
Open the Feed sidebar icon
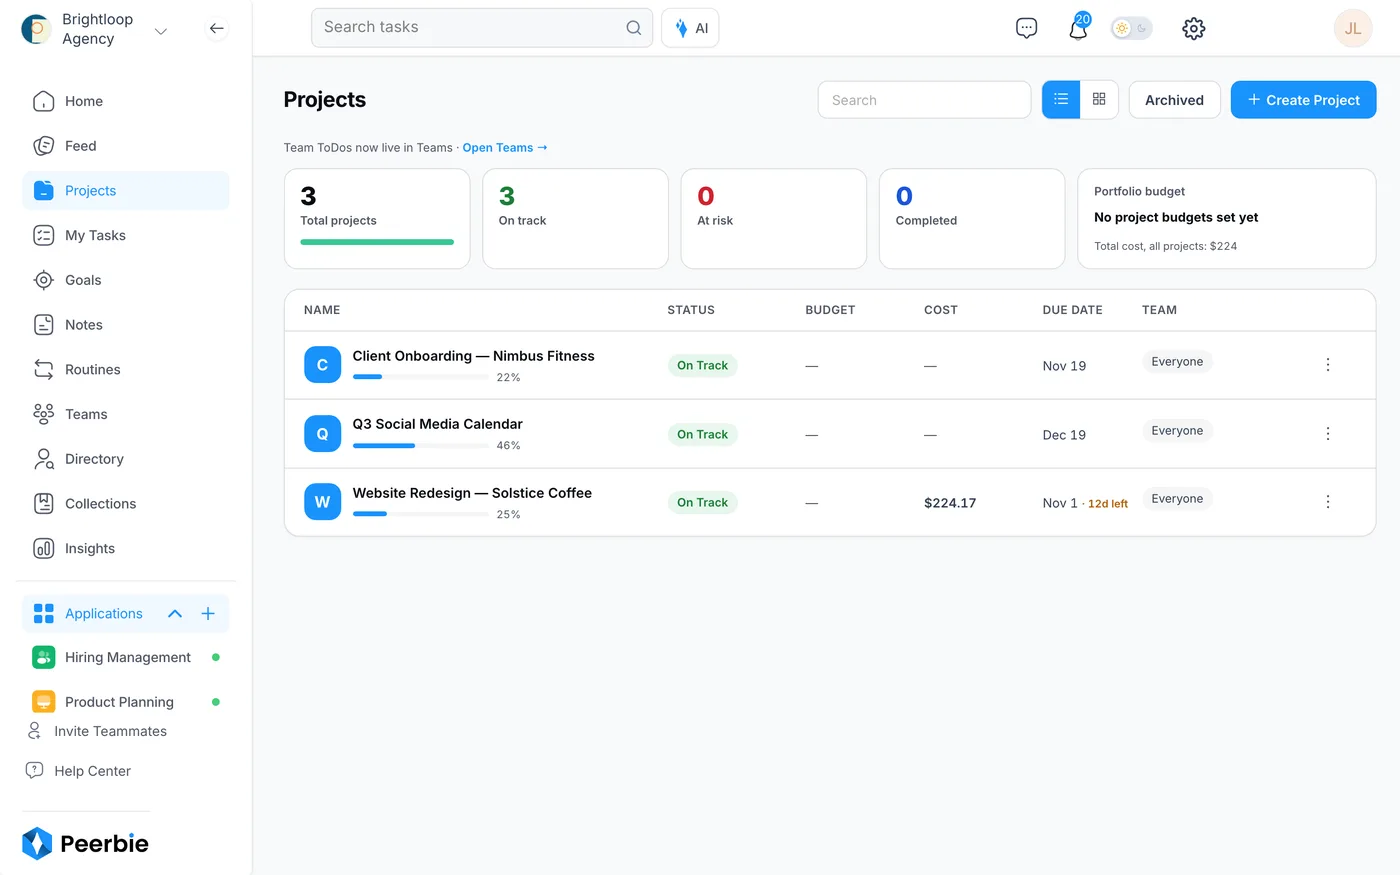click(43, 146)
